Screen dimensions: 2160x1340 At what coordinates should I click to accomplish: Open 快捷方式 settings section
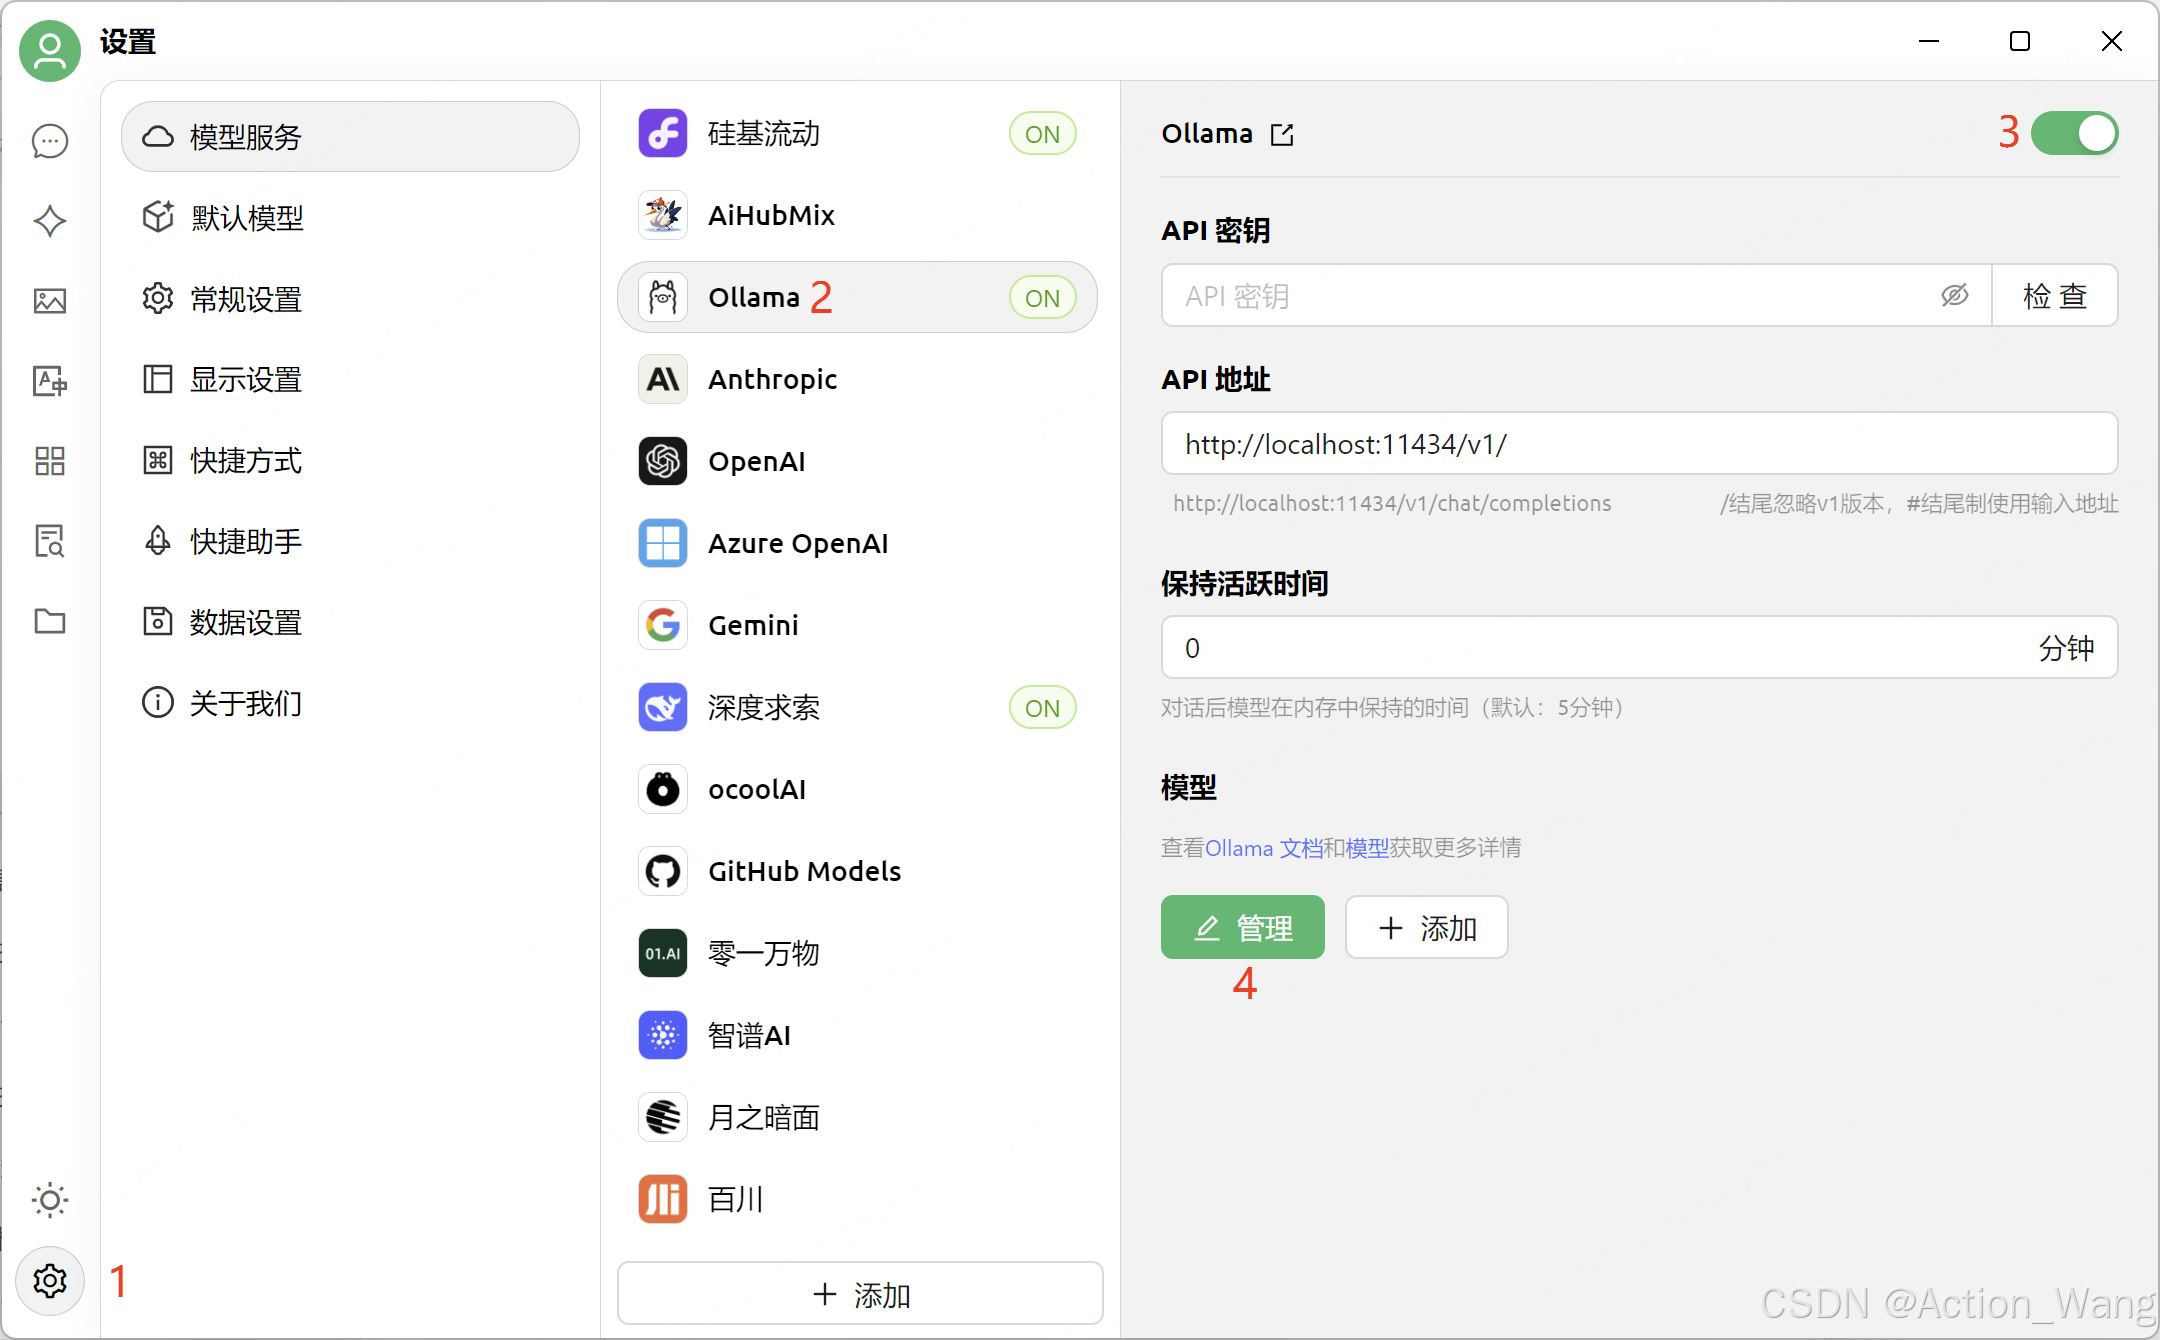pos(350,461)
